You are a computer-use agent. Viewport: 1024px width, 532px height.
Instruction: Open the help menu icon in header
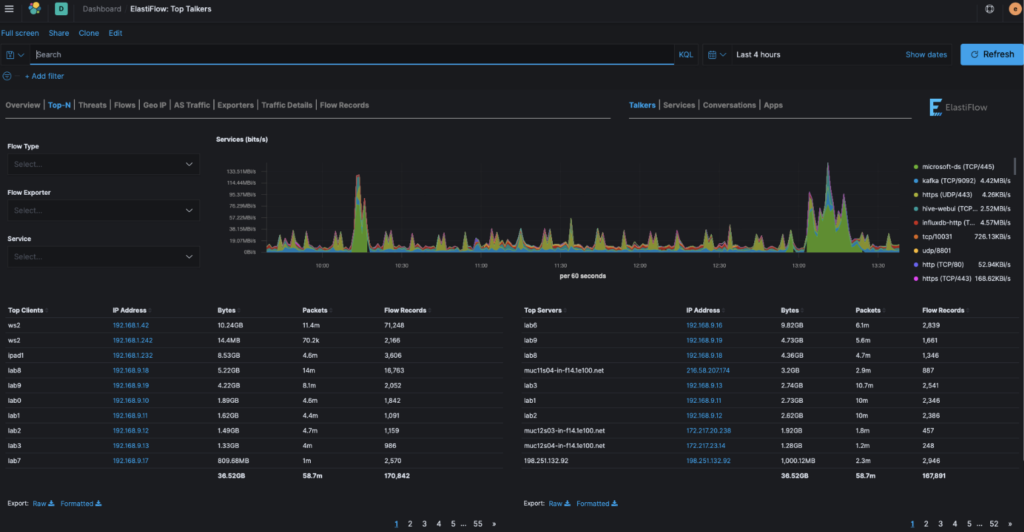(x=989, y=9)
